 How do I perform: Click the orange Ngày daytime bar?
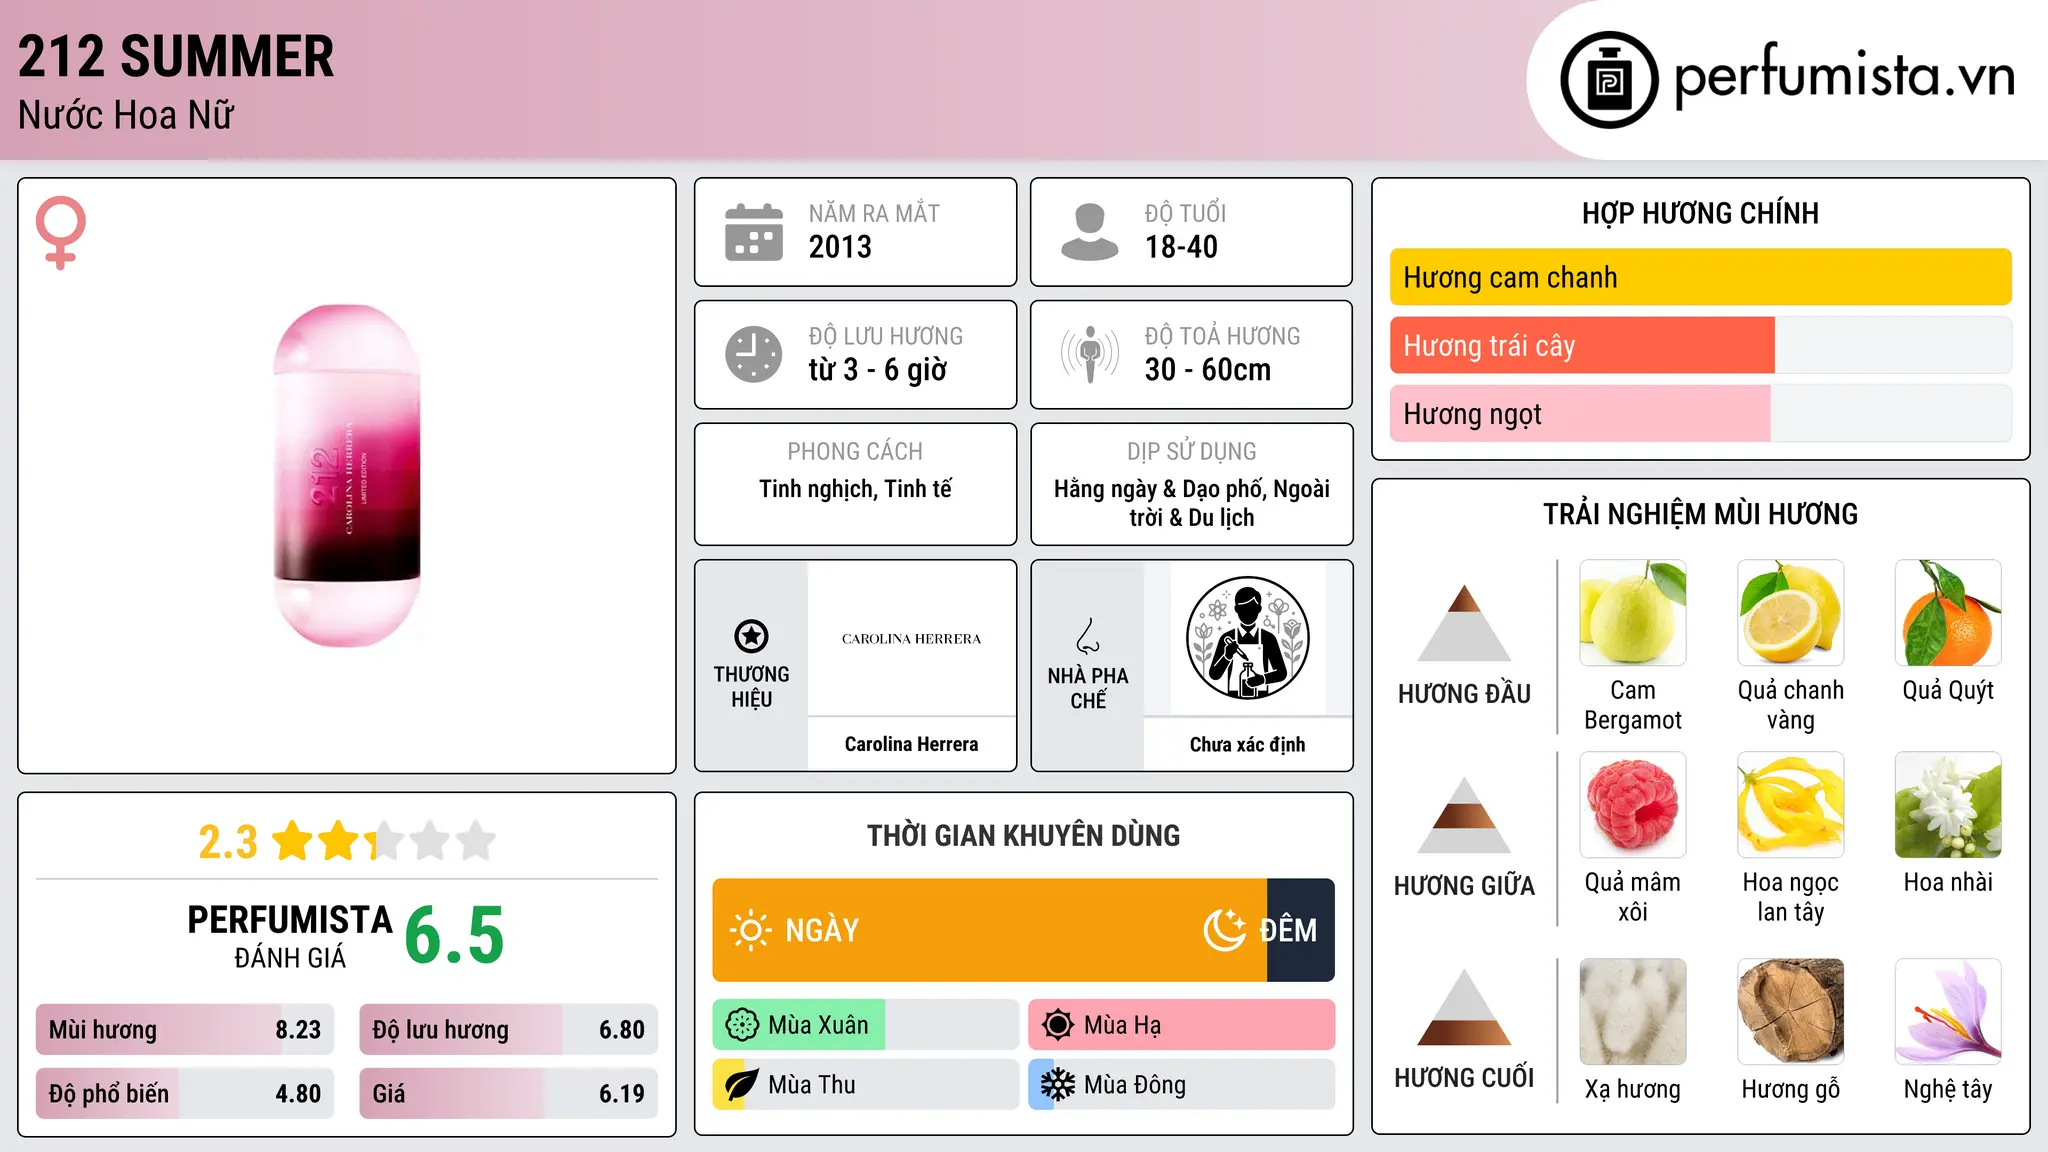(989, 930)
